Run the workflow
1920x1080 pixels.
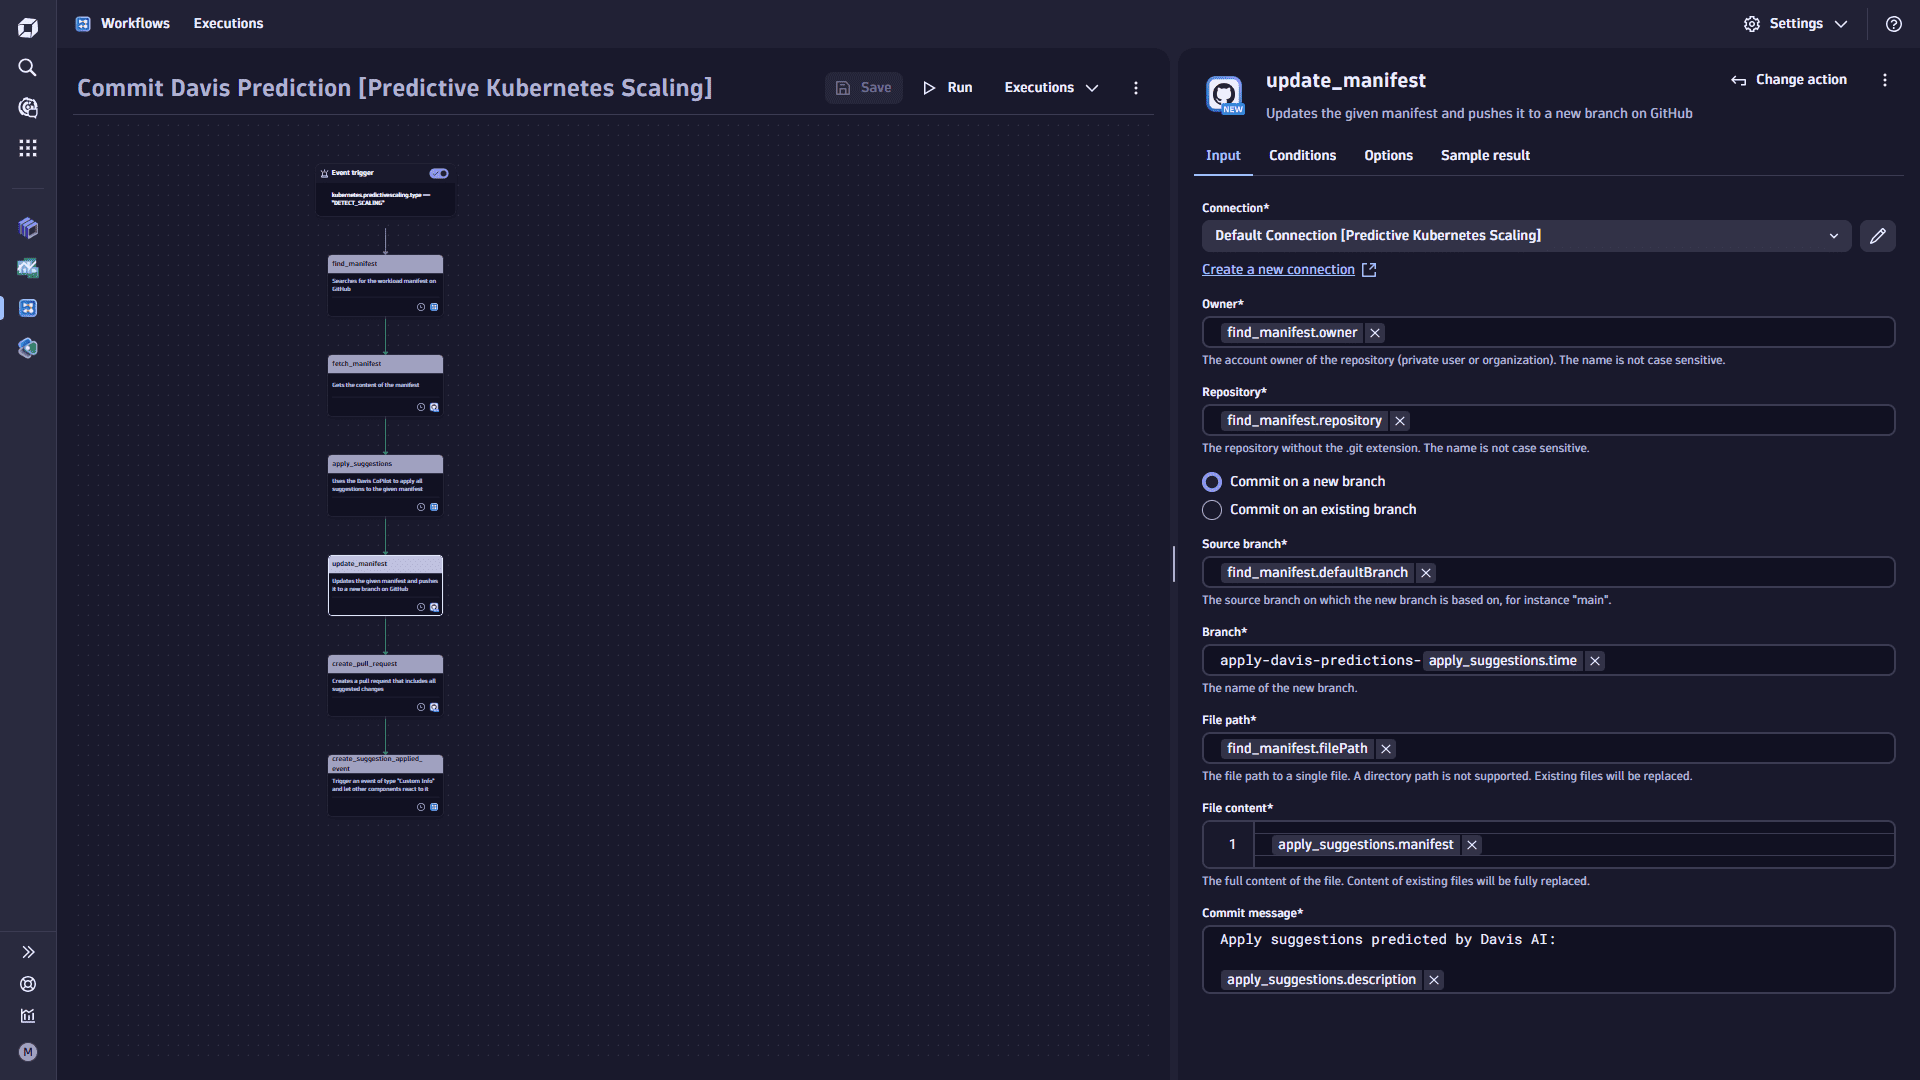tap(947, 88)
